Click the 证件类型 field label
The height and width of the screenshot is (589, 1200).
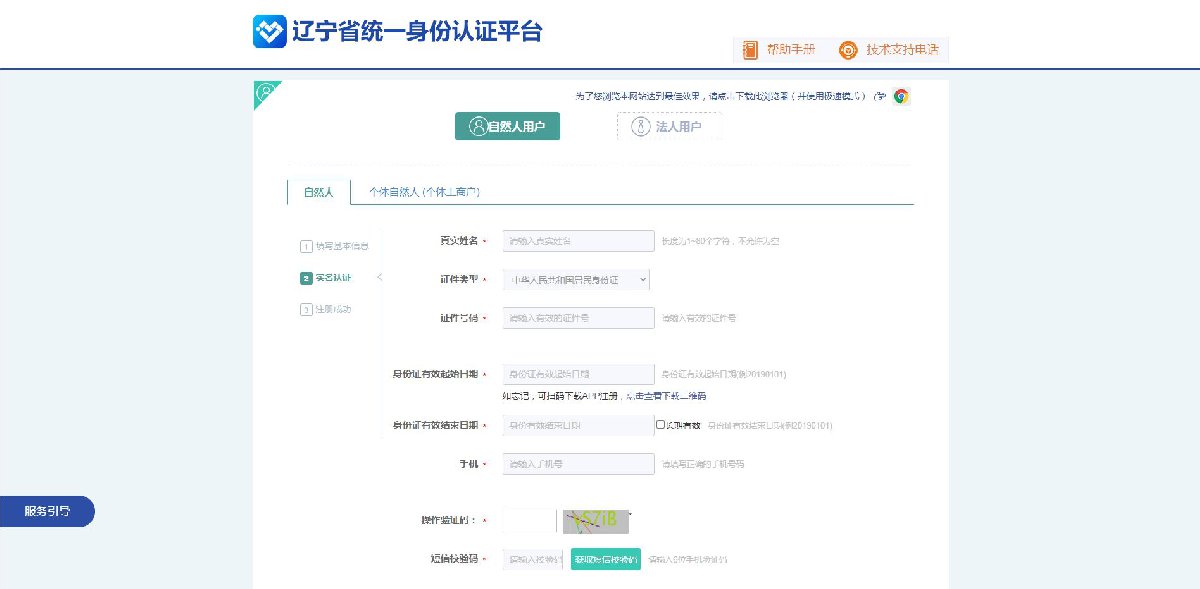click(x=459, y=280)
